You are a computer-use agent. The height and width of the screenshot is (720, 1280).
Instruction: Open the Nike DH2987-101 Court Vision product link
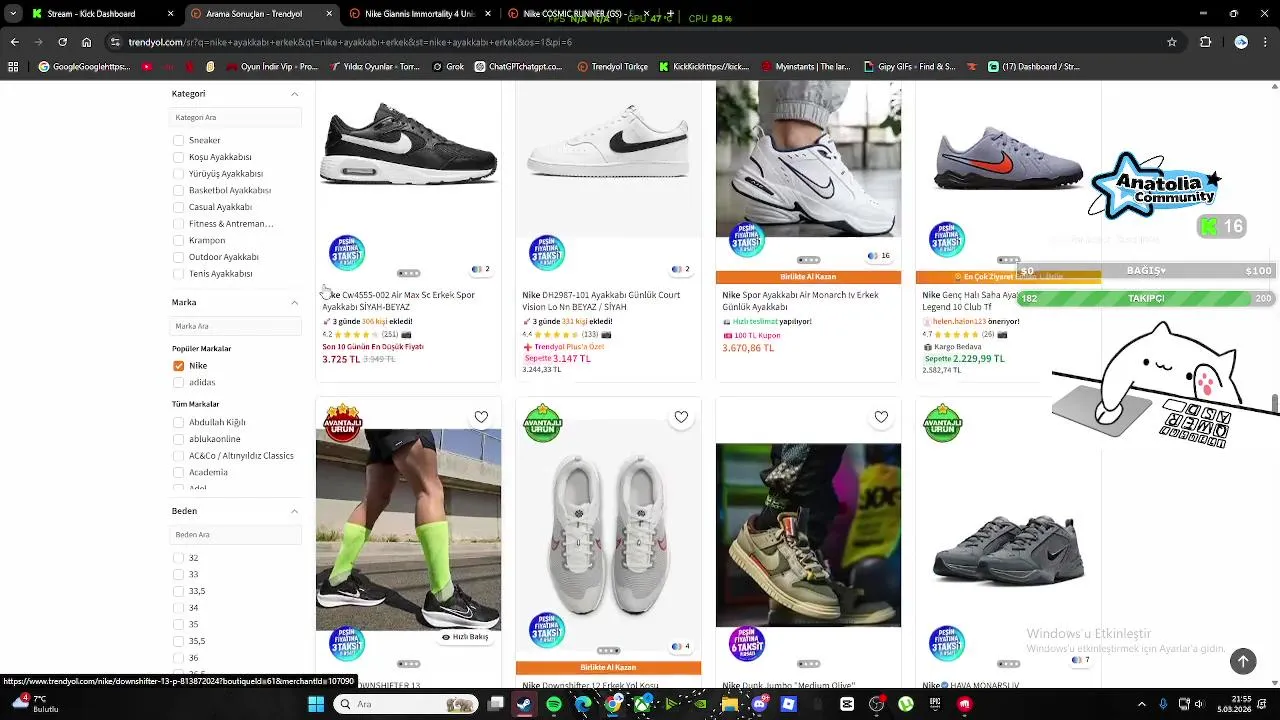[x=601, y=301]
